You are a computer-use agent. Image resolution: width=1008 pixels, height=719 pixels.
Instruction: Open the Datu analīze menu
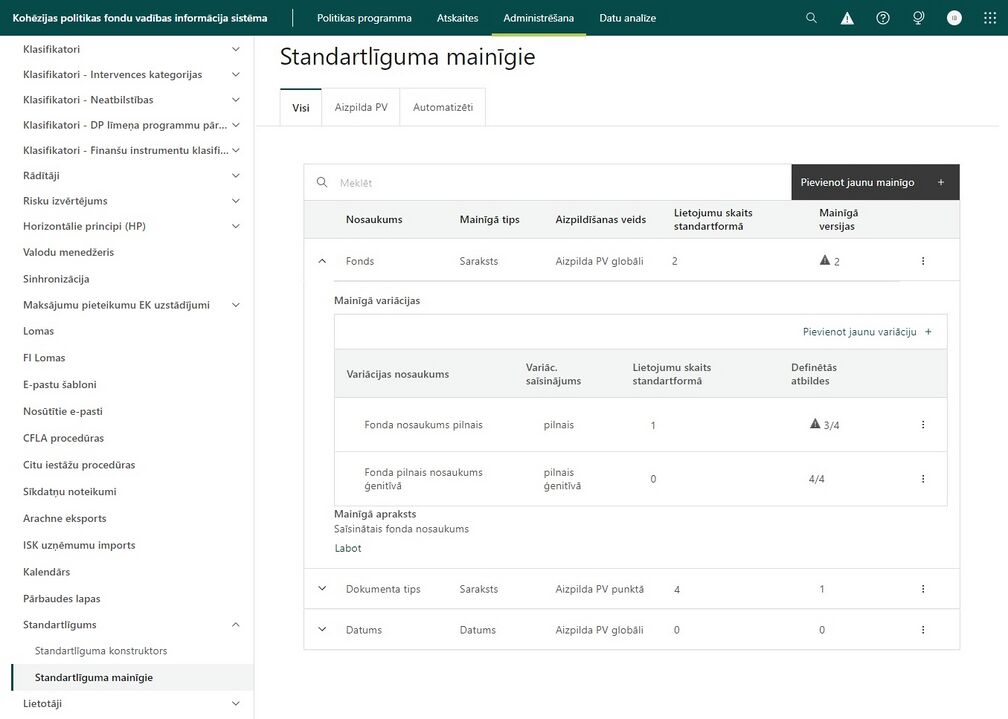627,18
